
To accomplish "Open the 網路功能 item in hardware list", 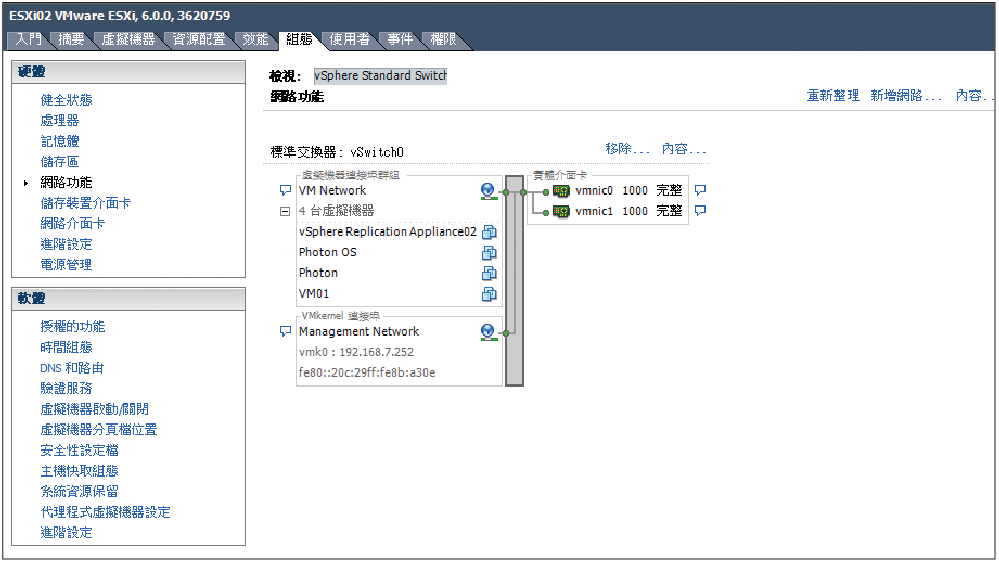I will (66, 183).
